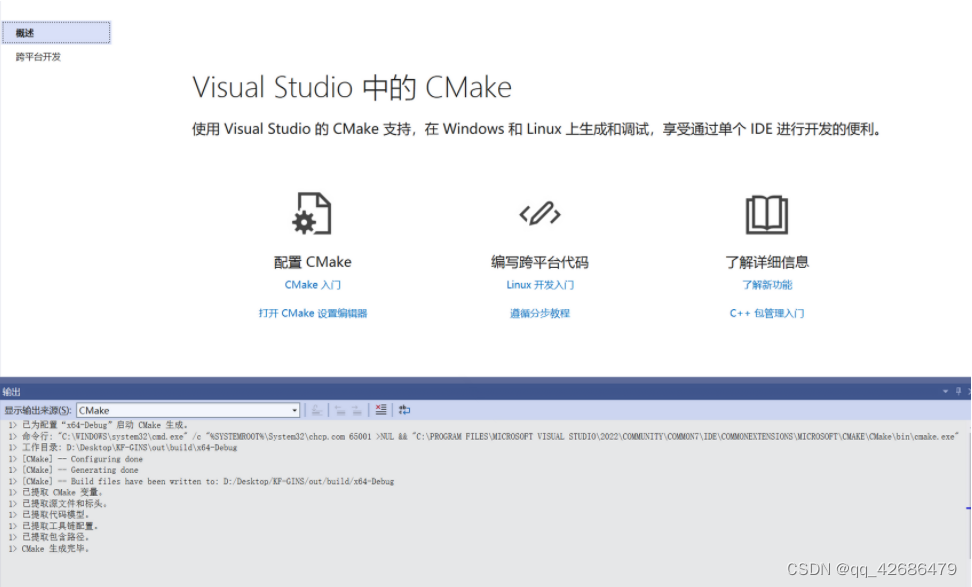
Task: Go to previous message in output toolbar
Action: 340,410
